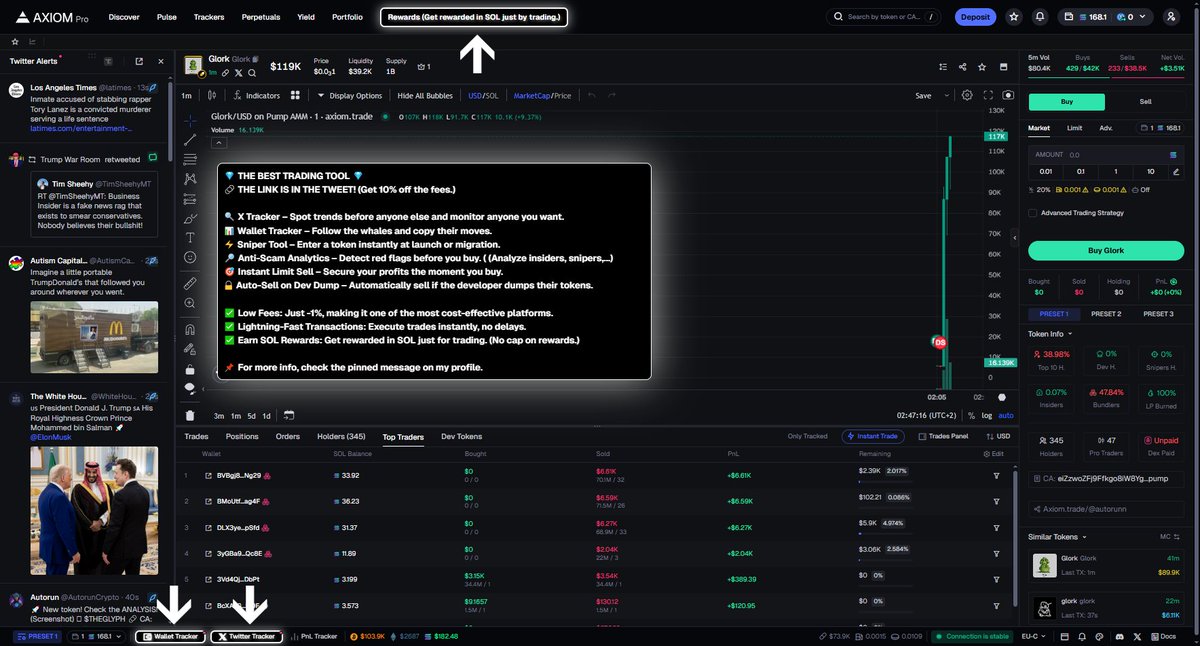Viewport: 1200px width, 646px height.
Task: Click the AMOUNT input field
Action: tap(1106, 155)
